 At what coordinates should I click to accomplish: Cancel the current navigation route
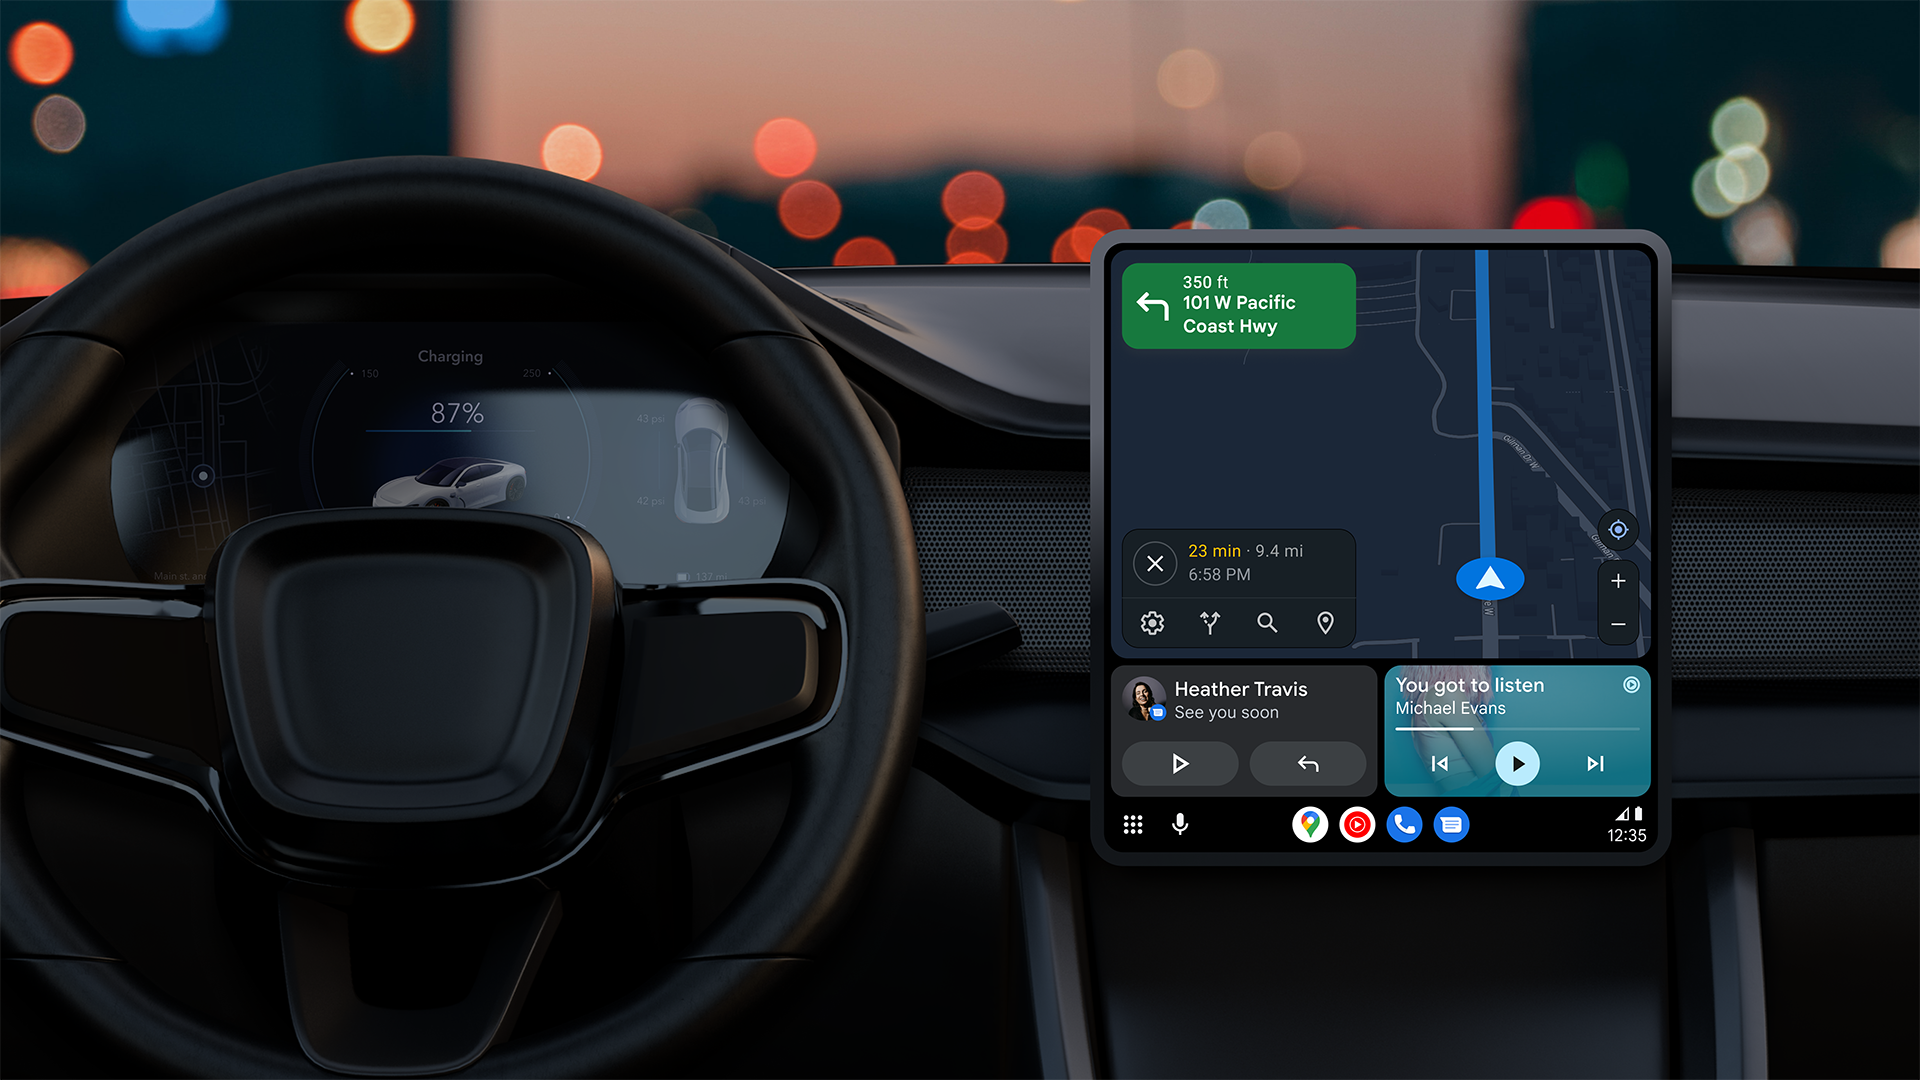click(1154, 562)
